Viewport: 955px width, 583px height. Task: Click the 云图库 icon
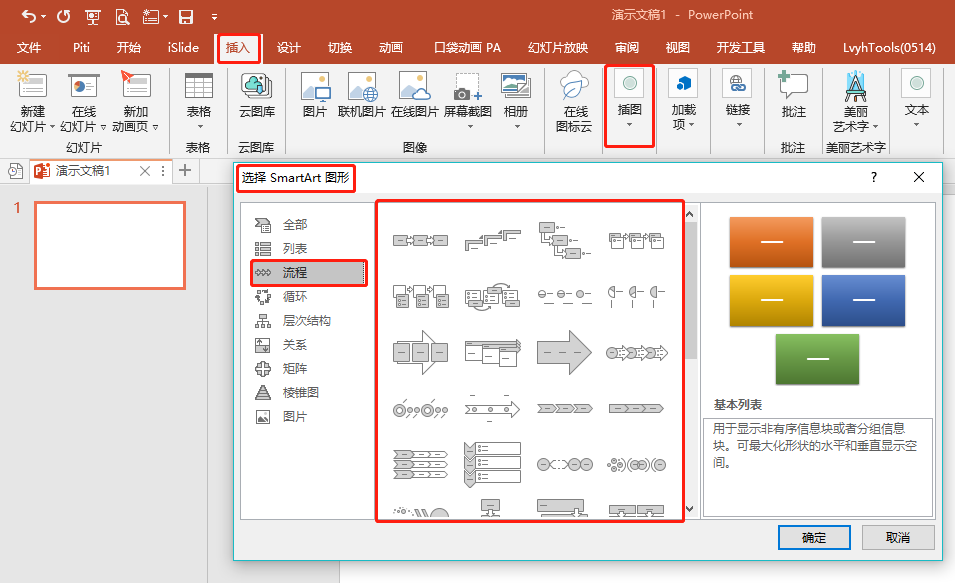(x=256, y=87)
